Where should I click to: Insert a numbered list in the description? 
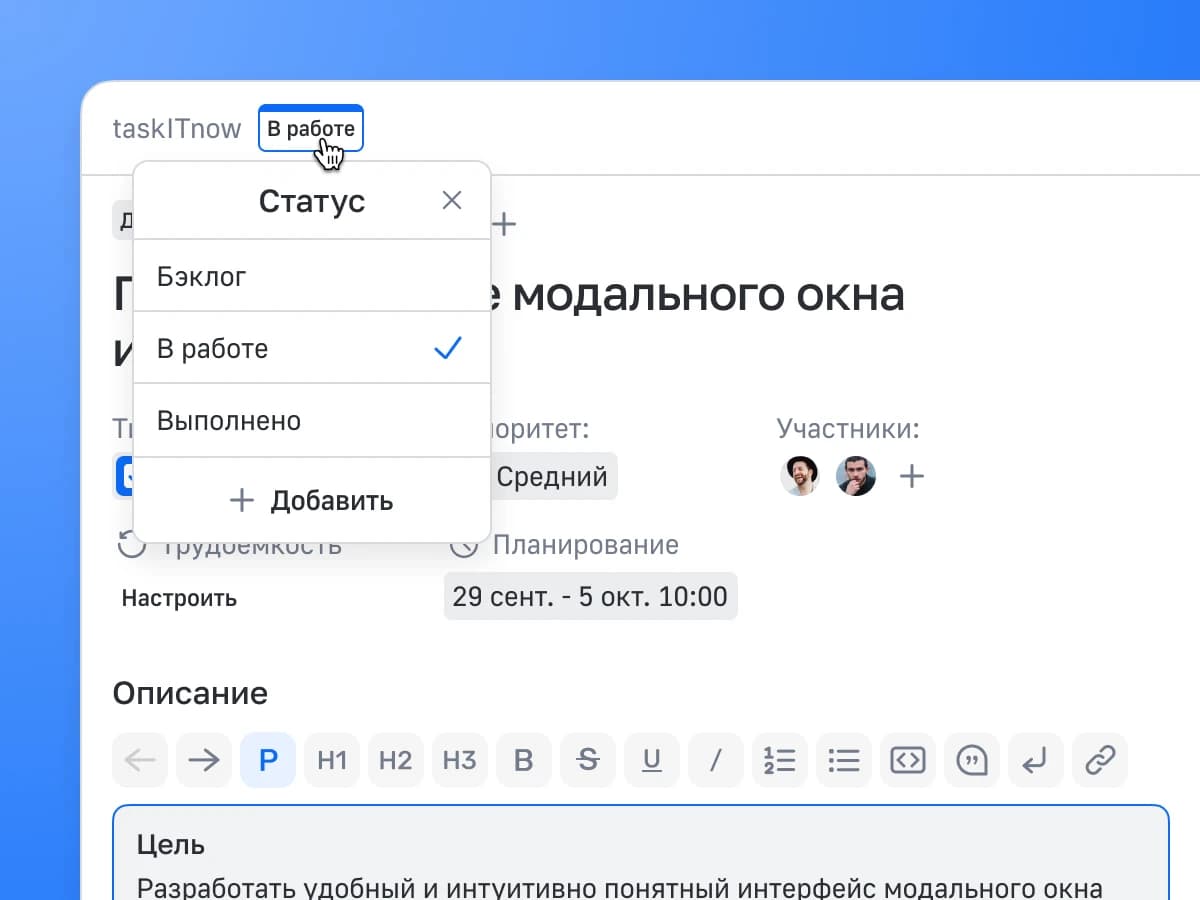(779, 760)
